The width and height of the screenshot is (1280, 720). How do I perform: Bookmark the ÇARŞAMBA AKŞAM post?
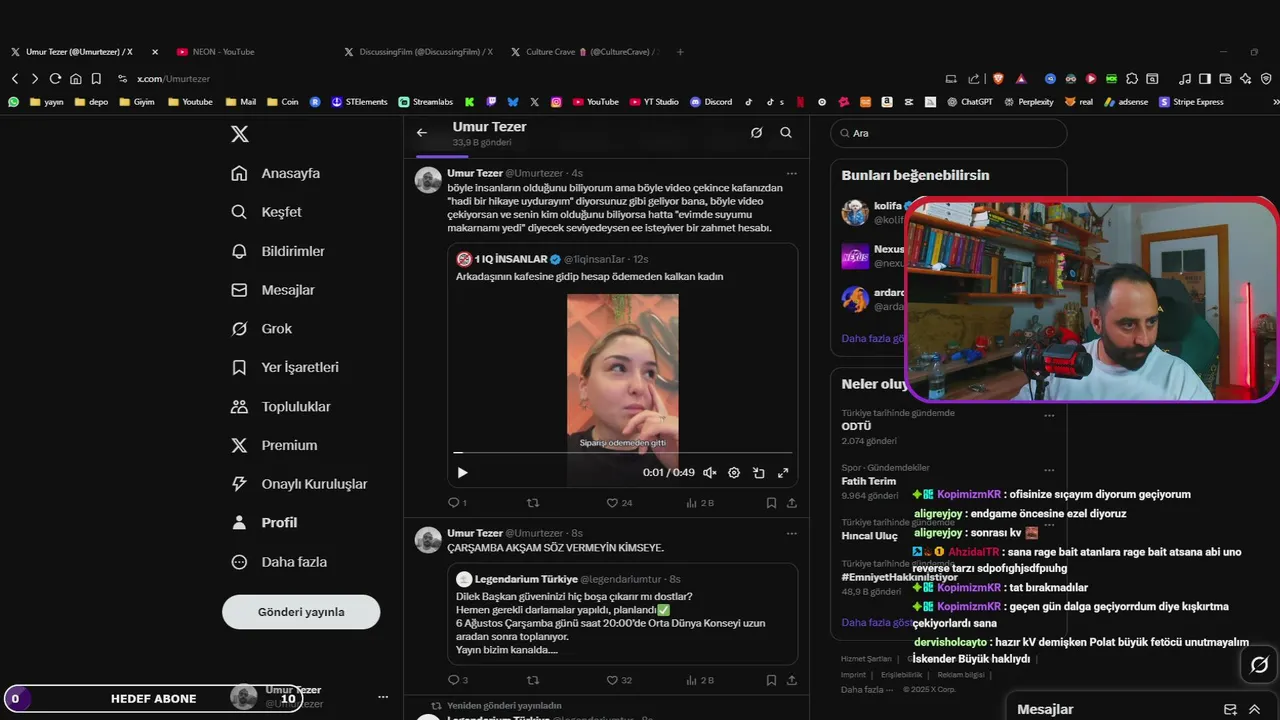[x=771, y=680]
